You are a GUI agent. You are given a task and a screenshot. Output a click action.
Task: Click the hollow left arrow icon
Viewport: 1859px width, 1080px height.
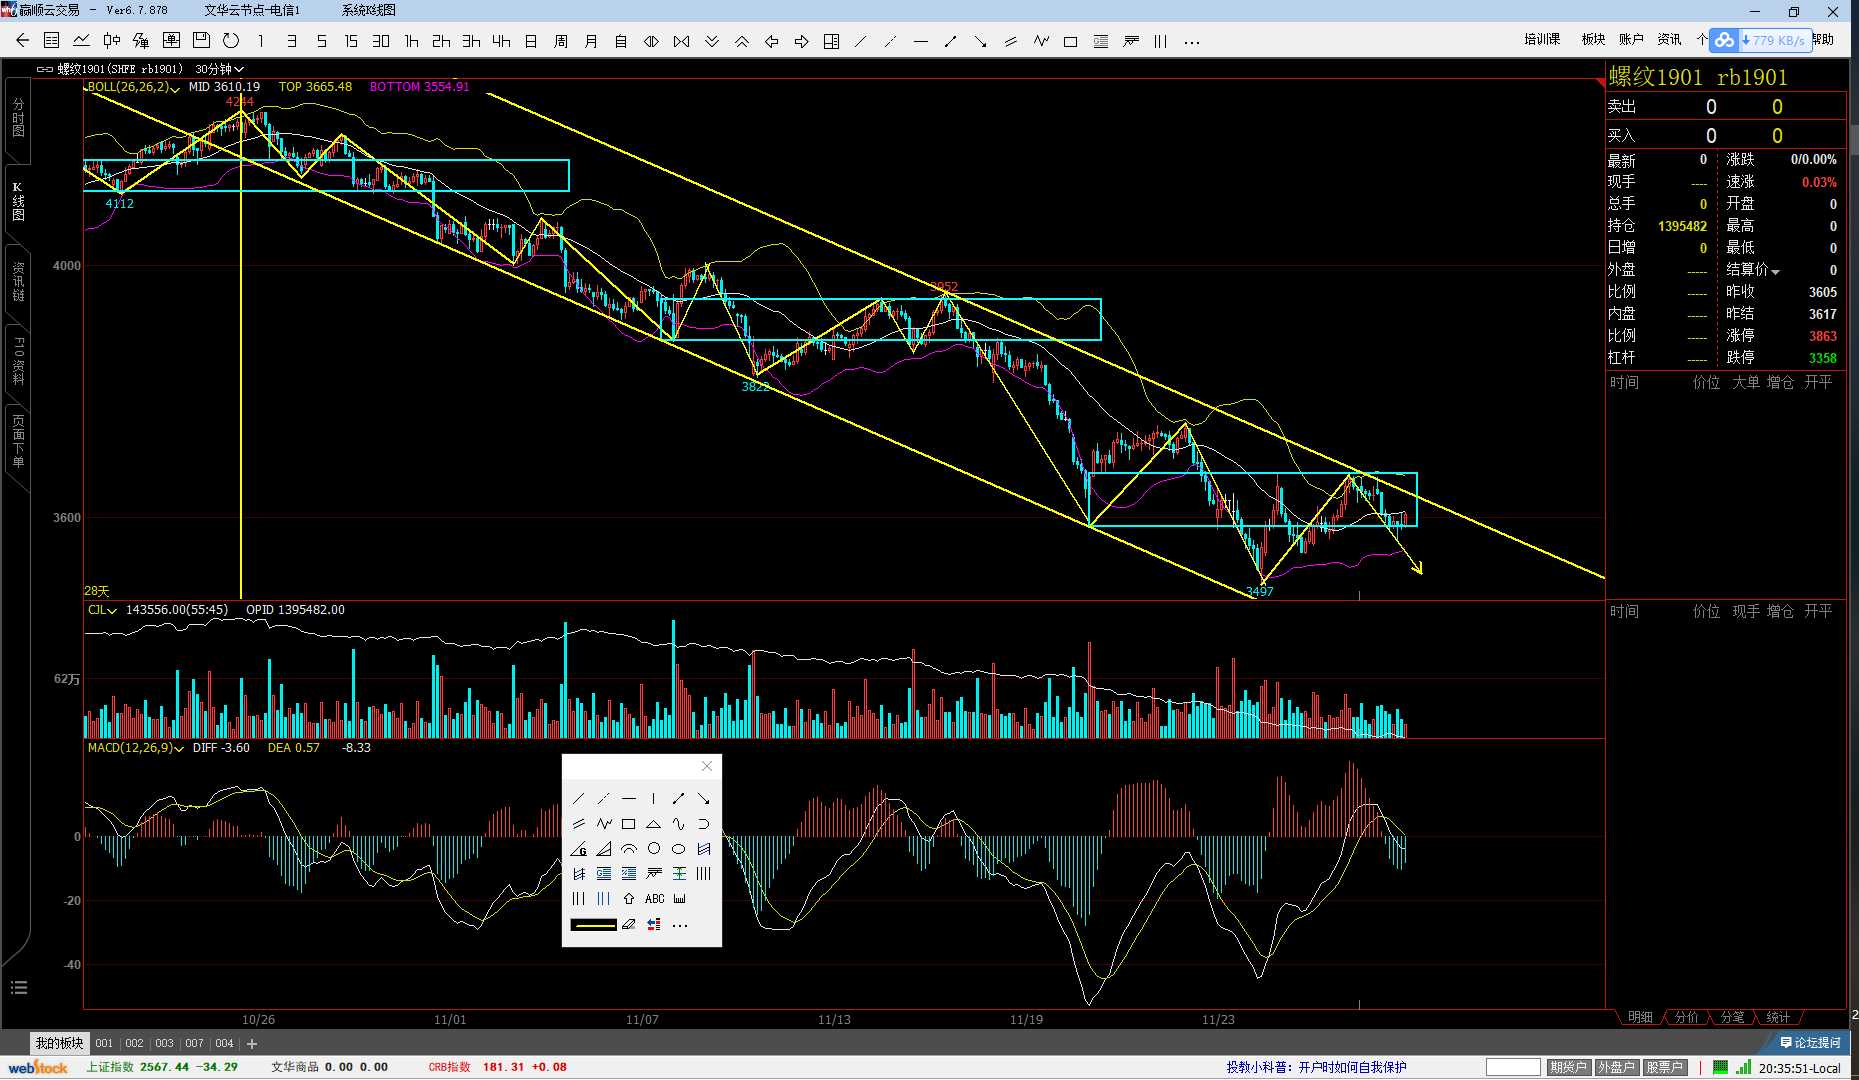(x=772, y=41)
